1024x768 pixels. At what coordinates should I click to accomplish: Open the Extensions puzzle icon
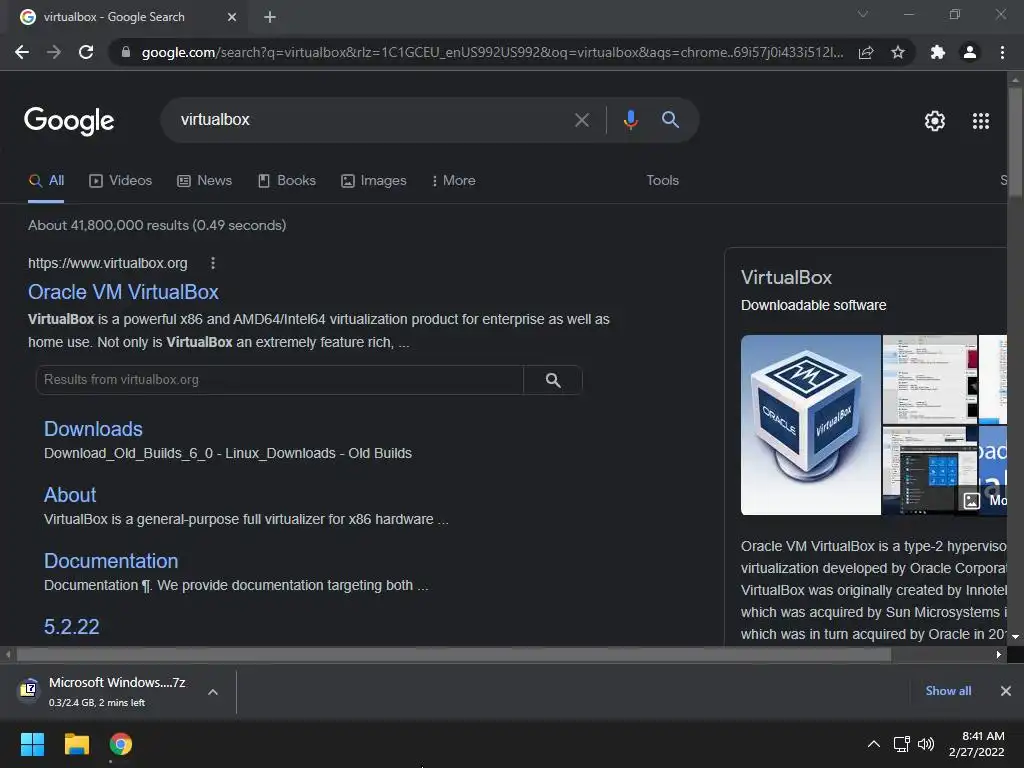[938, 52]
